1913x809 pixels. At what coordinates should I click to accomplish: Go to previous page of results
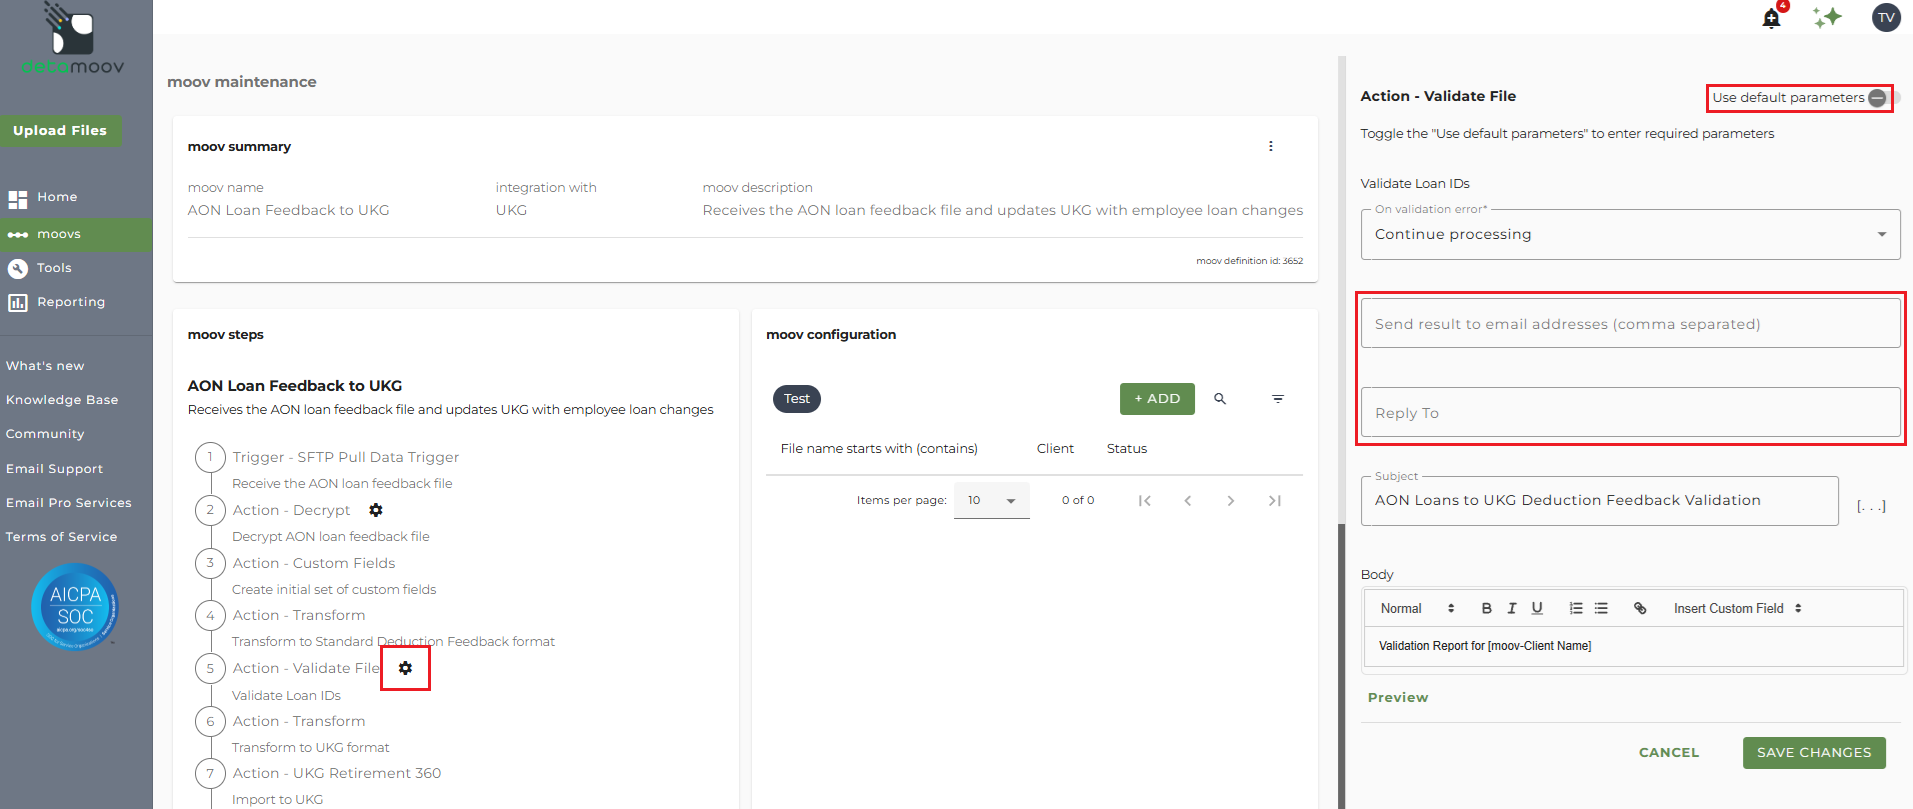[x=1188, y=501]
